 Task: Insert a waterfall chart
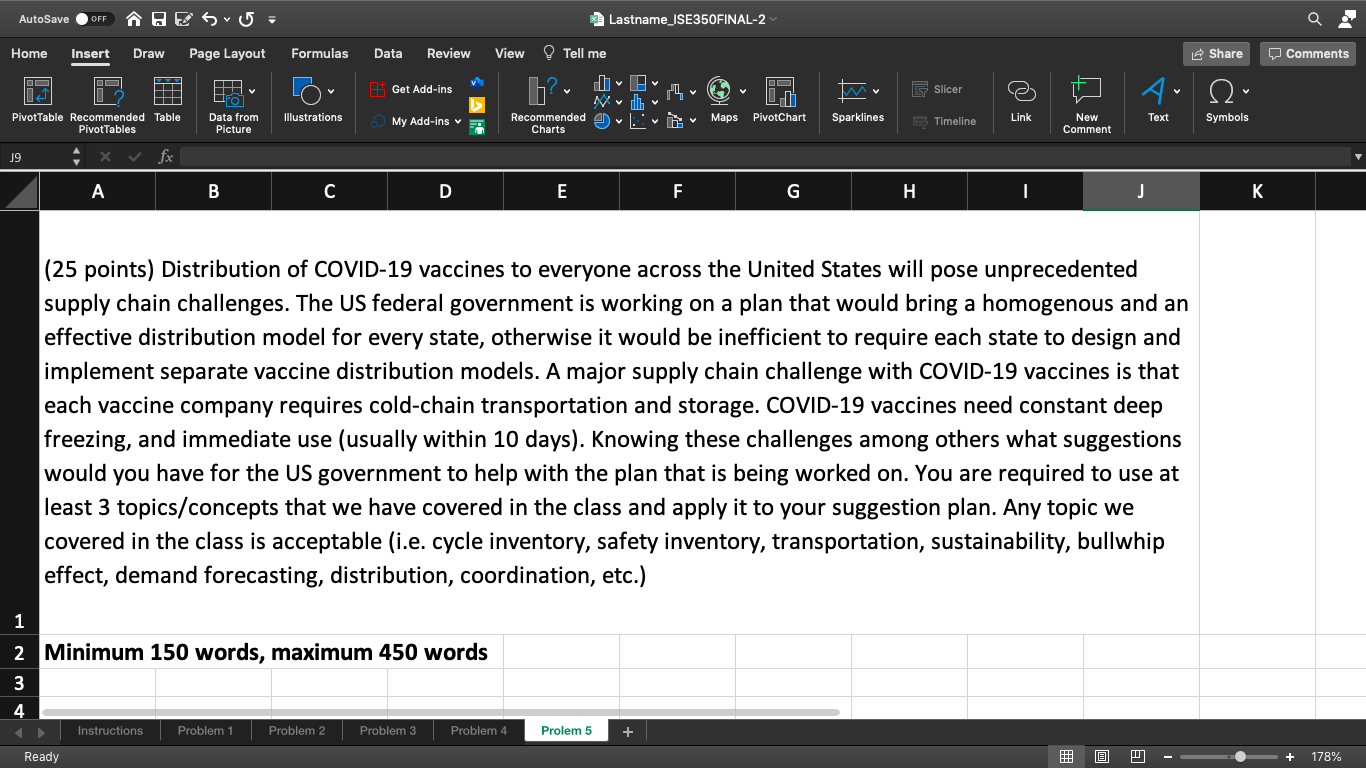coord(675,93)
